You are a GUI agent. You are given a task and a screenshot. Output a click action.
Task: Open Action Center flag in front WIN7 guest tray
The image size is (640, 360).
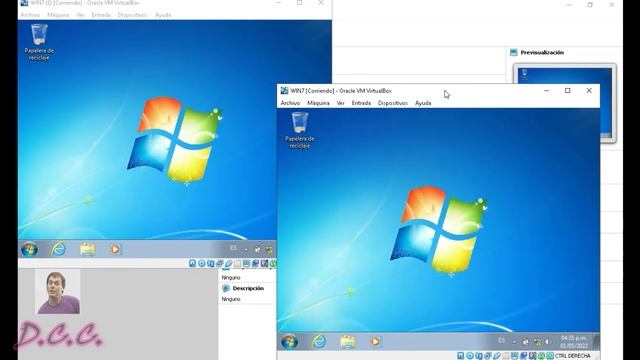click(x=525, y=341)
